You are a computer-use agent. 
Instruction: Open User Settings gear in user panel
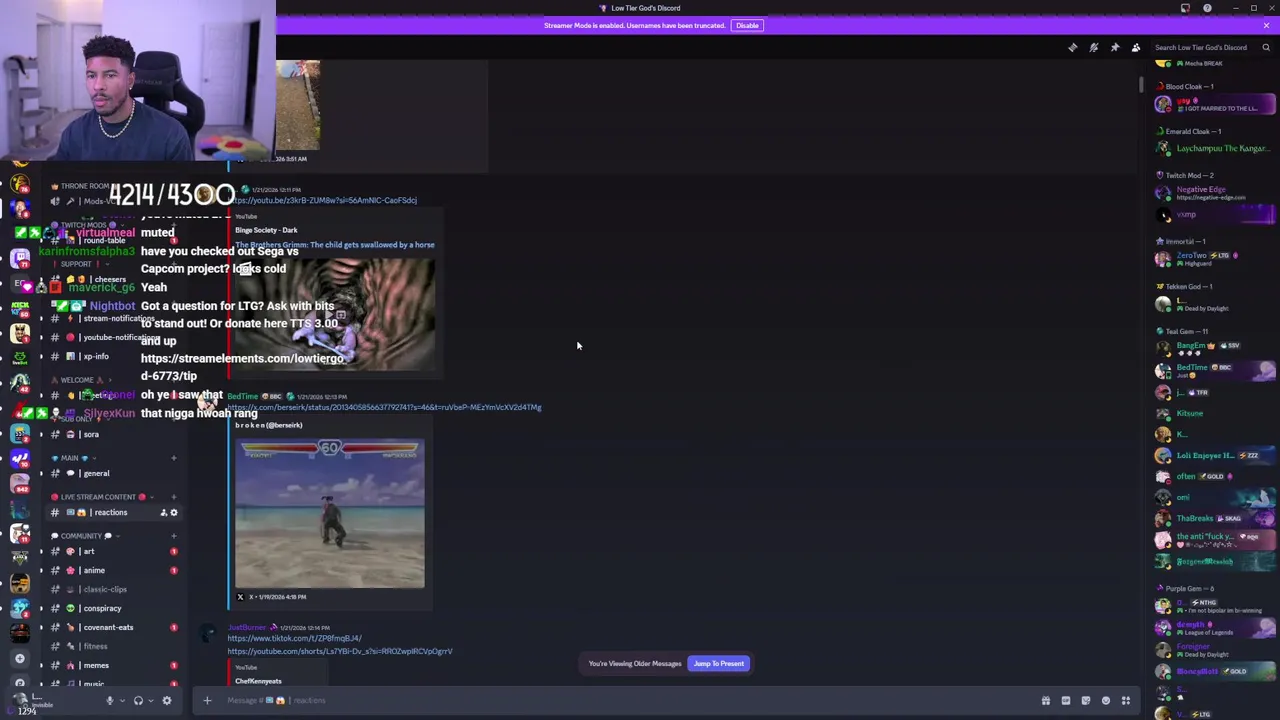pyautogui.click(x=167, y=701)
